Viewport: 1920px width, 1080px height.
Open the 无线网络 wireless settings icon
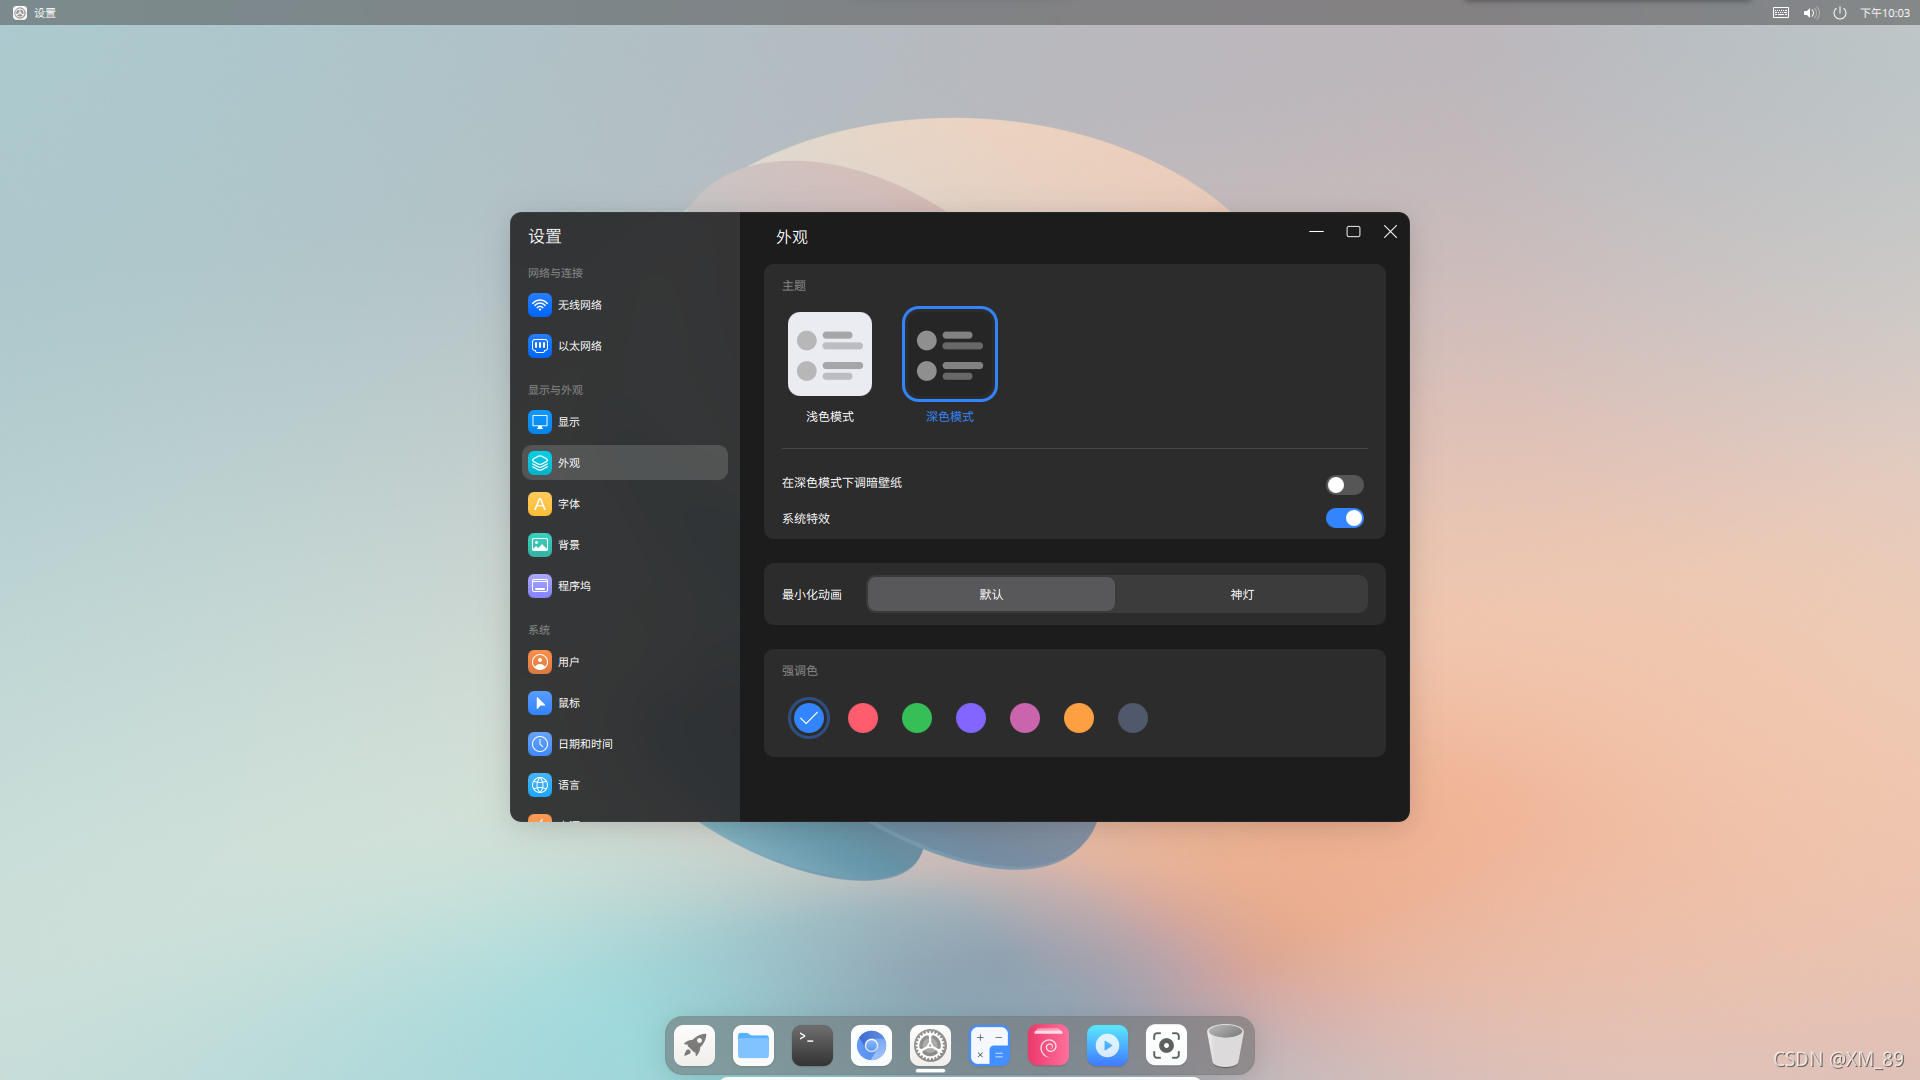point(540,305)
